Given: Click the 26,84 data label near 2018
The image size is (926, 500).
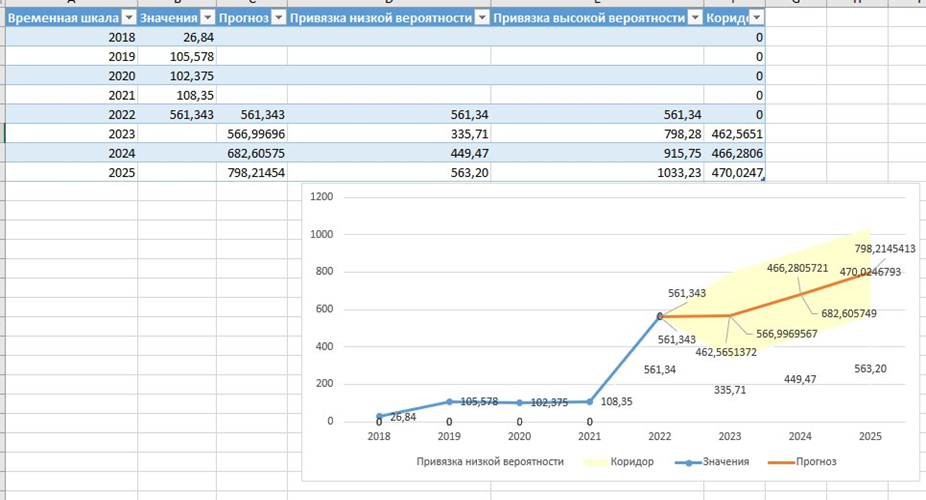Looking at the screenshot, I should coord(404,417).
